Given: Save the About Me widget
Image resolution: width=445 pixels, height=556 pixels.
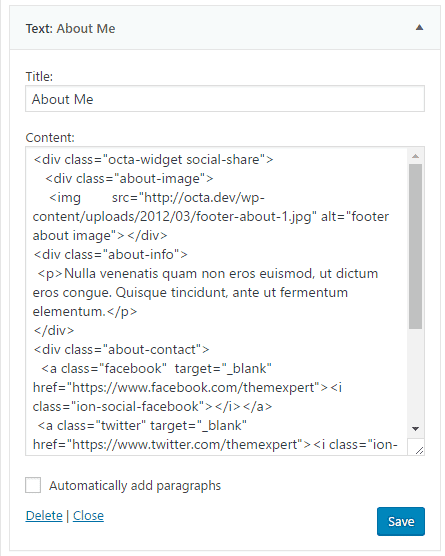Looking at the screenshot, I should [x=401, y=521].
